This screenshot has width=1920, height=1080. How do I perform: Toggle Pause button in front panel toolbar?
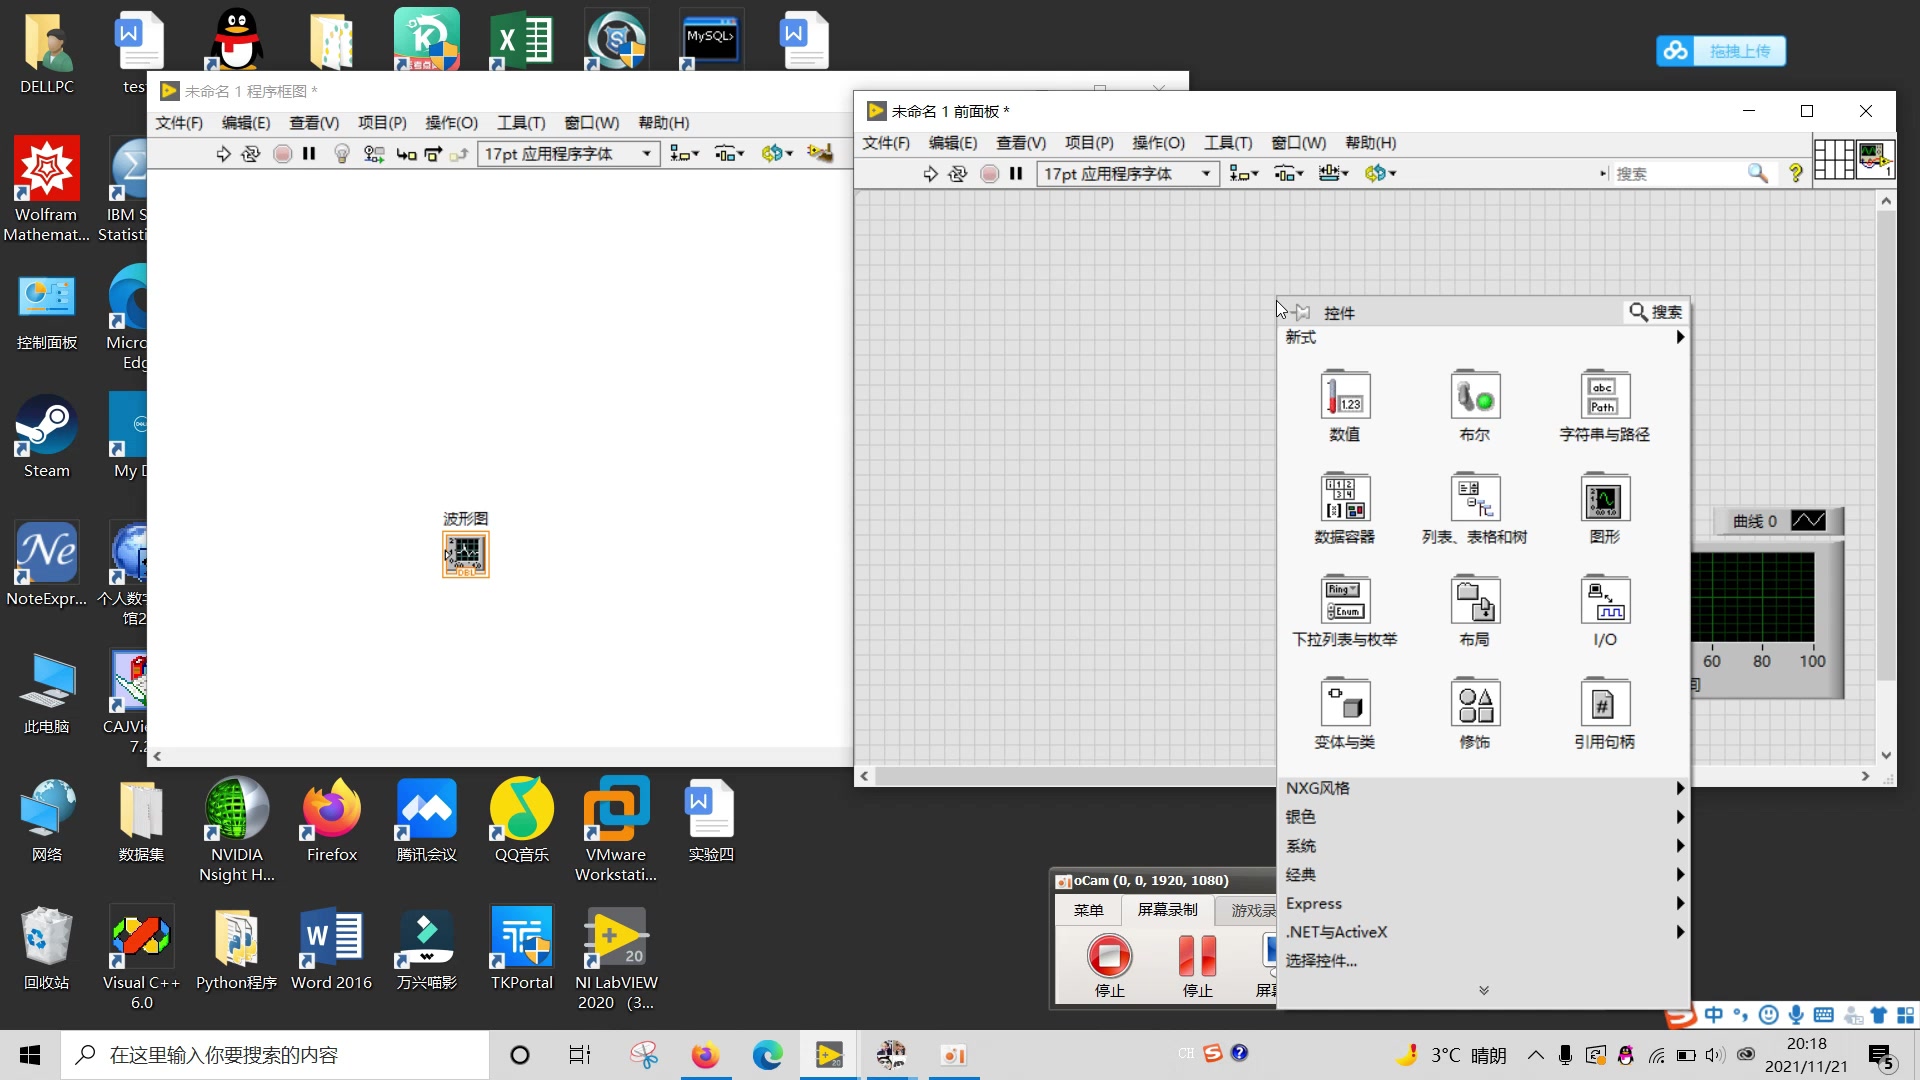1016,174
